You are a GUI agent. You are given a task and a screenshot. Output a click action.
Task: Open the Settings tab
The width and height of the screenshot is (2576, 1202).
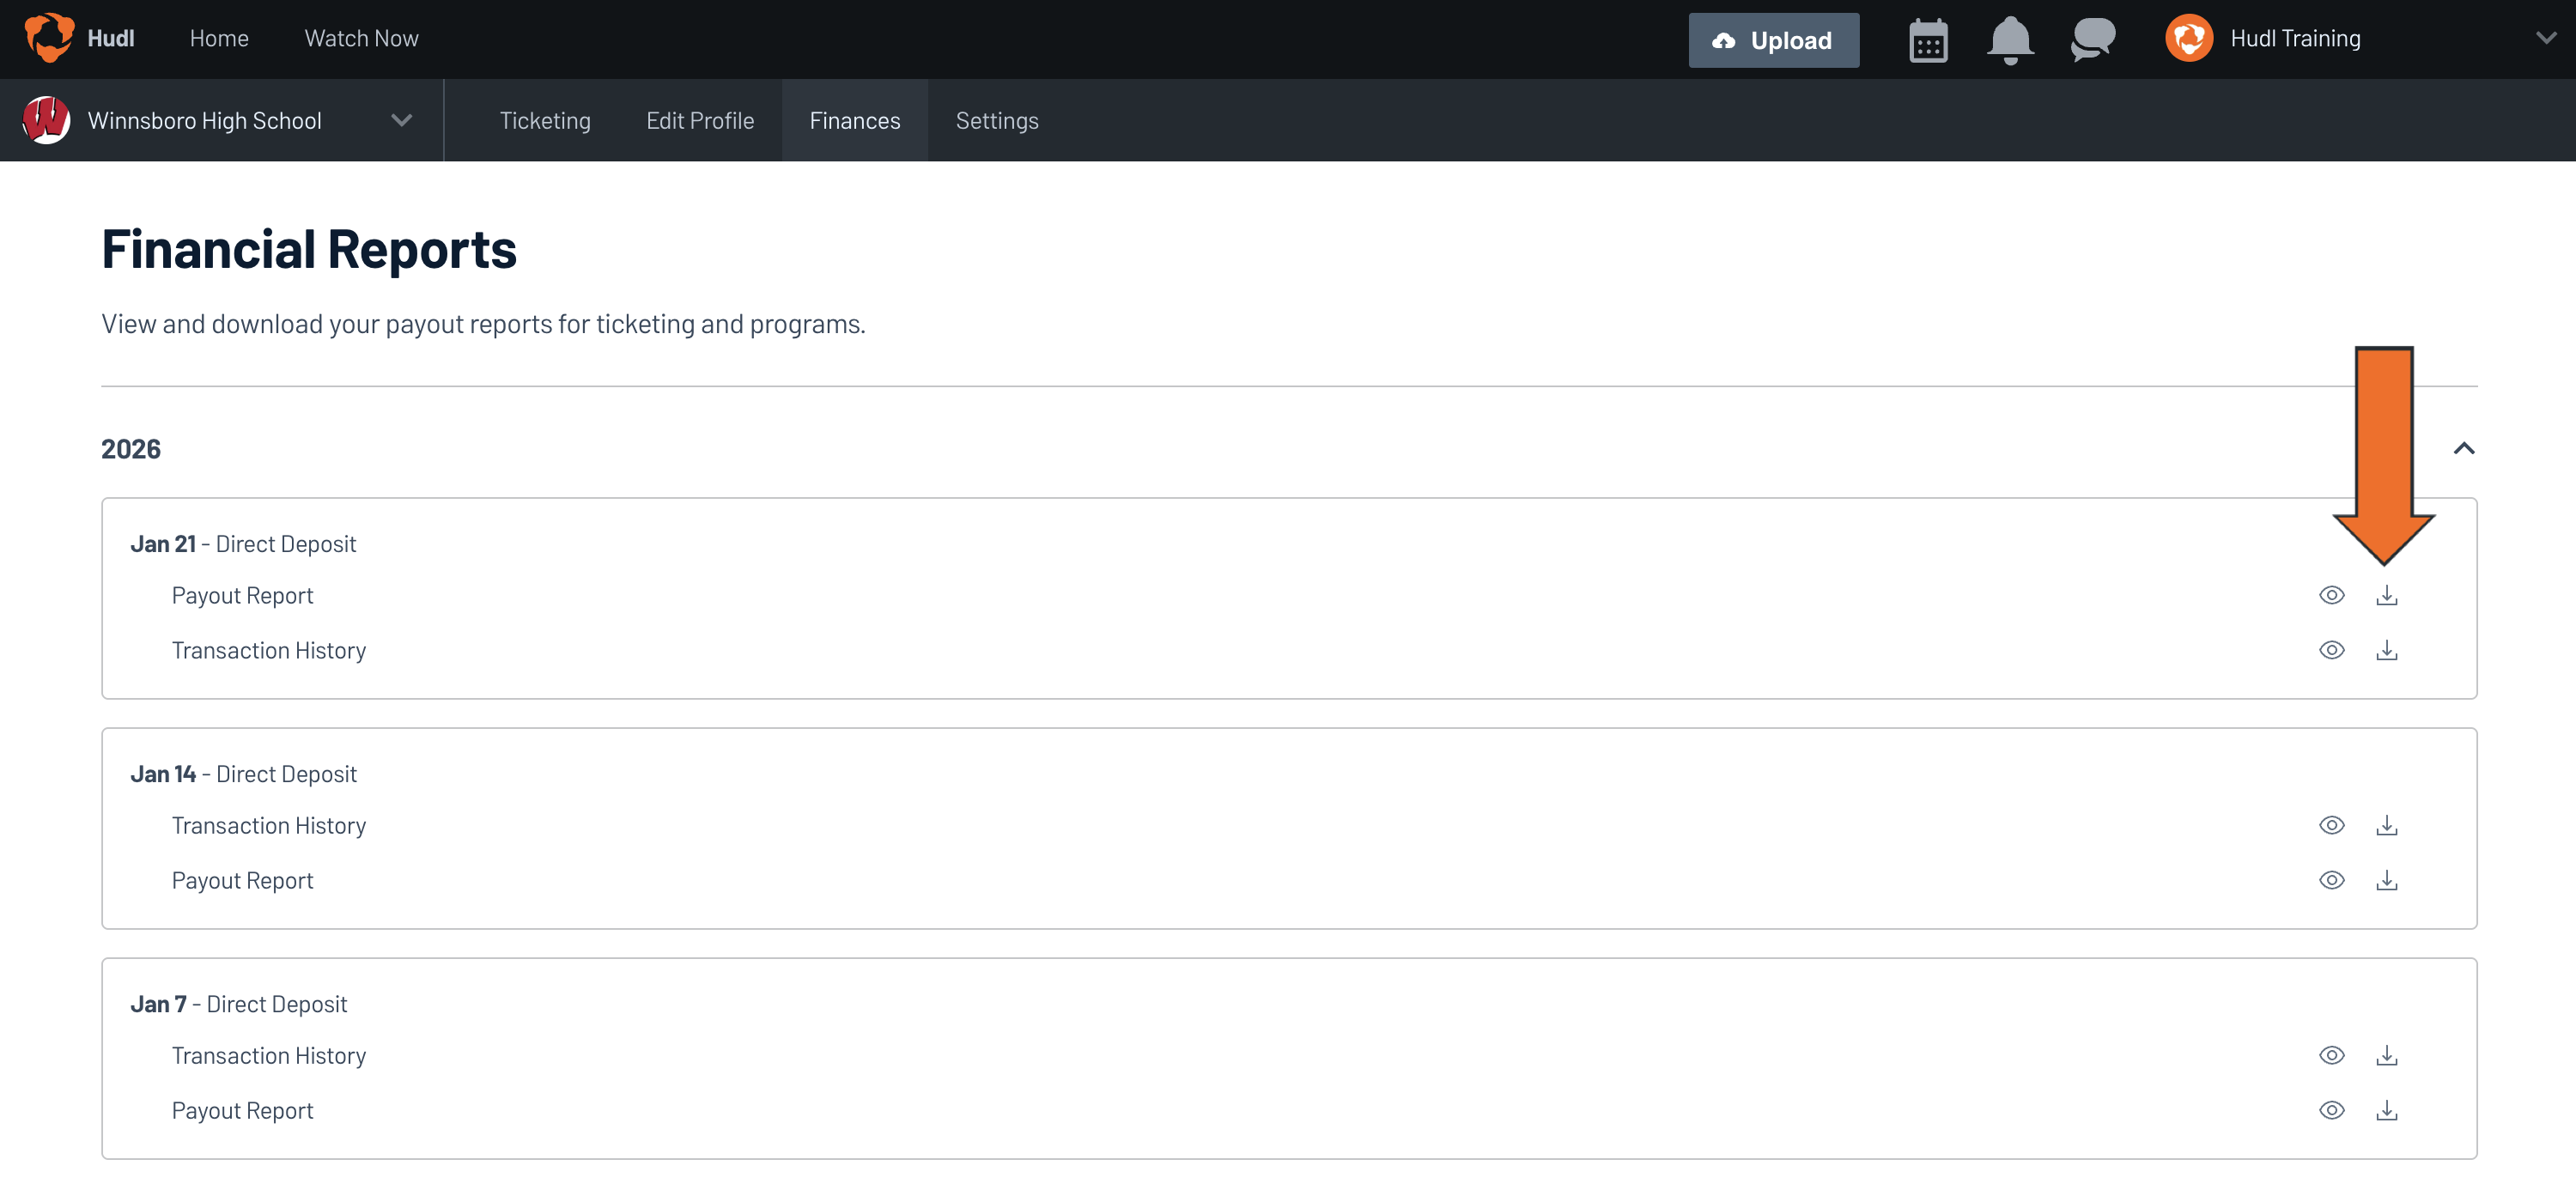coord(997,120)
